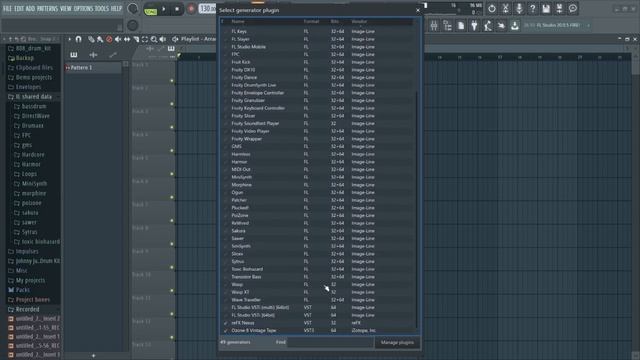Select the Slip tool double-arrow icon
The image size is (640, 360).
[127, 39]
